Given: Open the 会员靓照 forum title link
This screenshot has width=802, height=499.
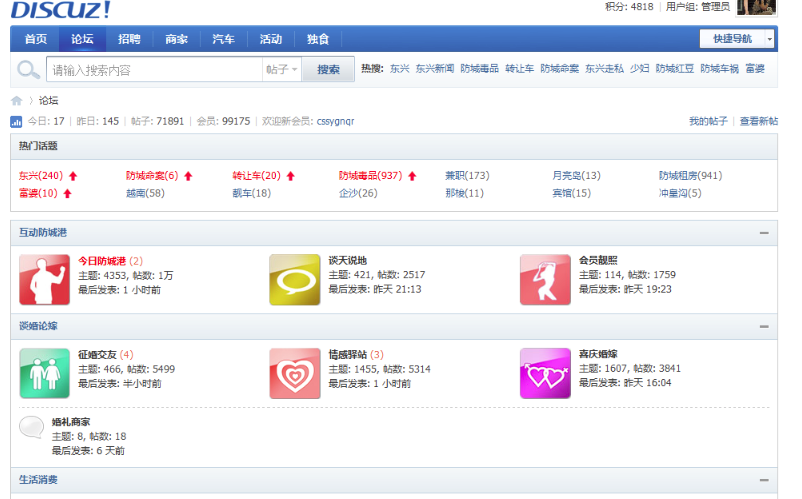Looking at the screenshot, I should (598, 261).
